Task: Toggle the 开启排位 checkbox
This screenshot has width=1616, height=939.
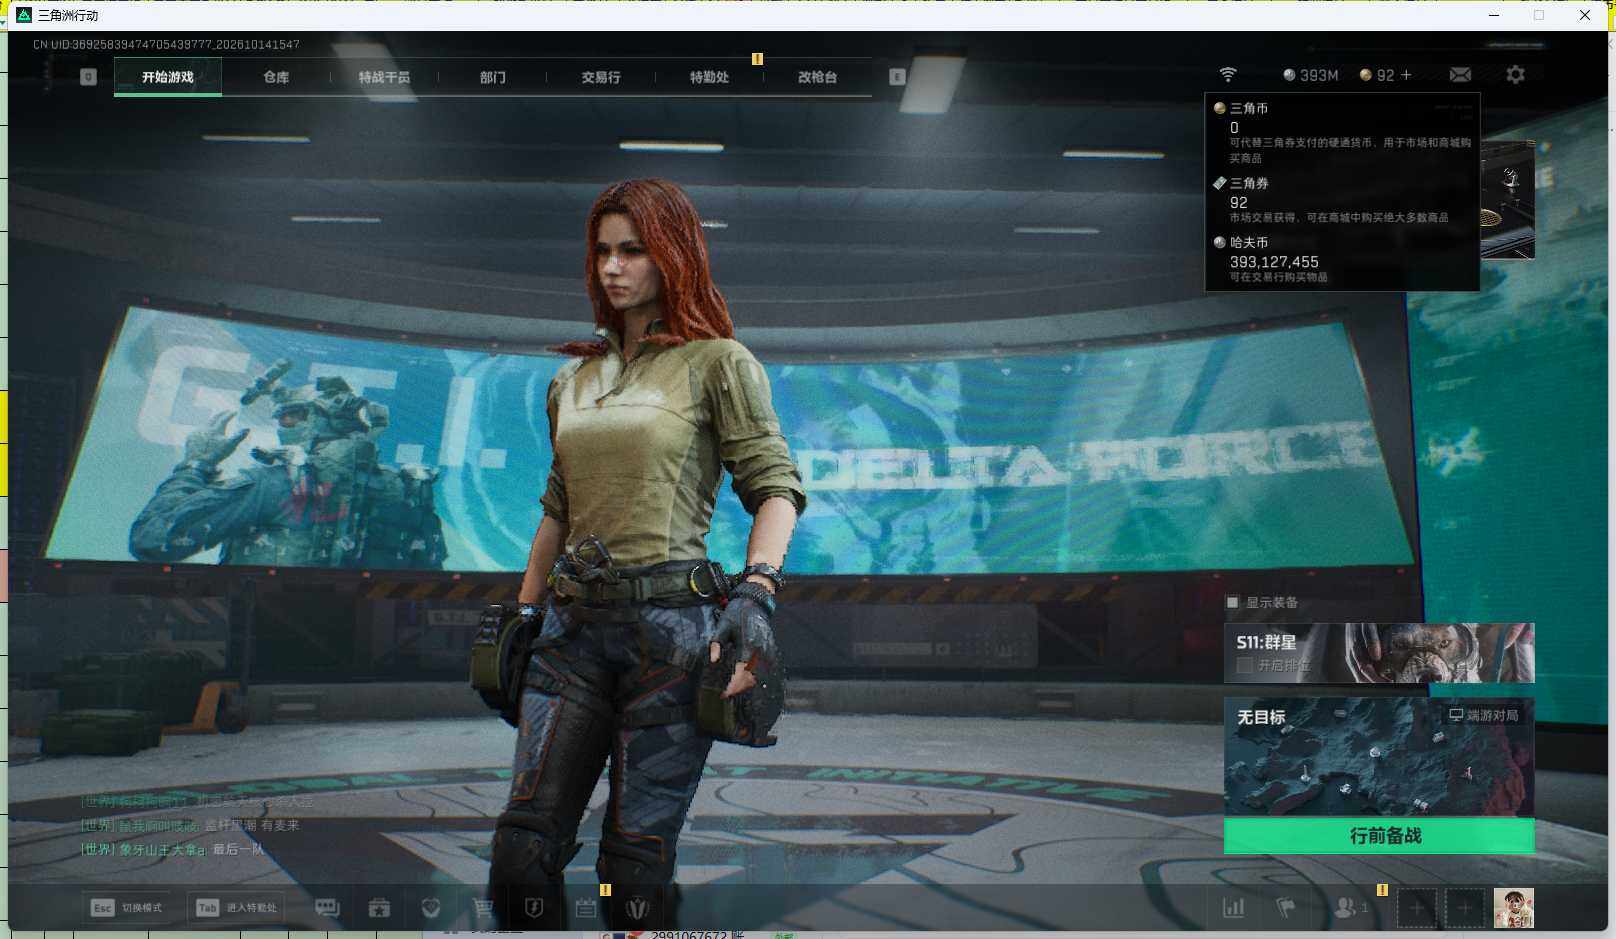Action: click(x=1245, y=665)
